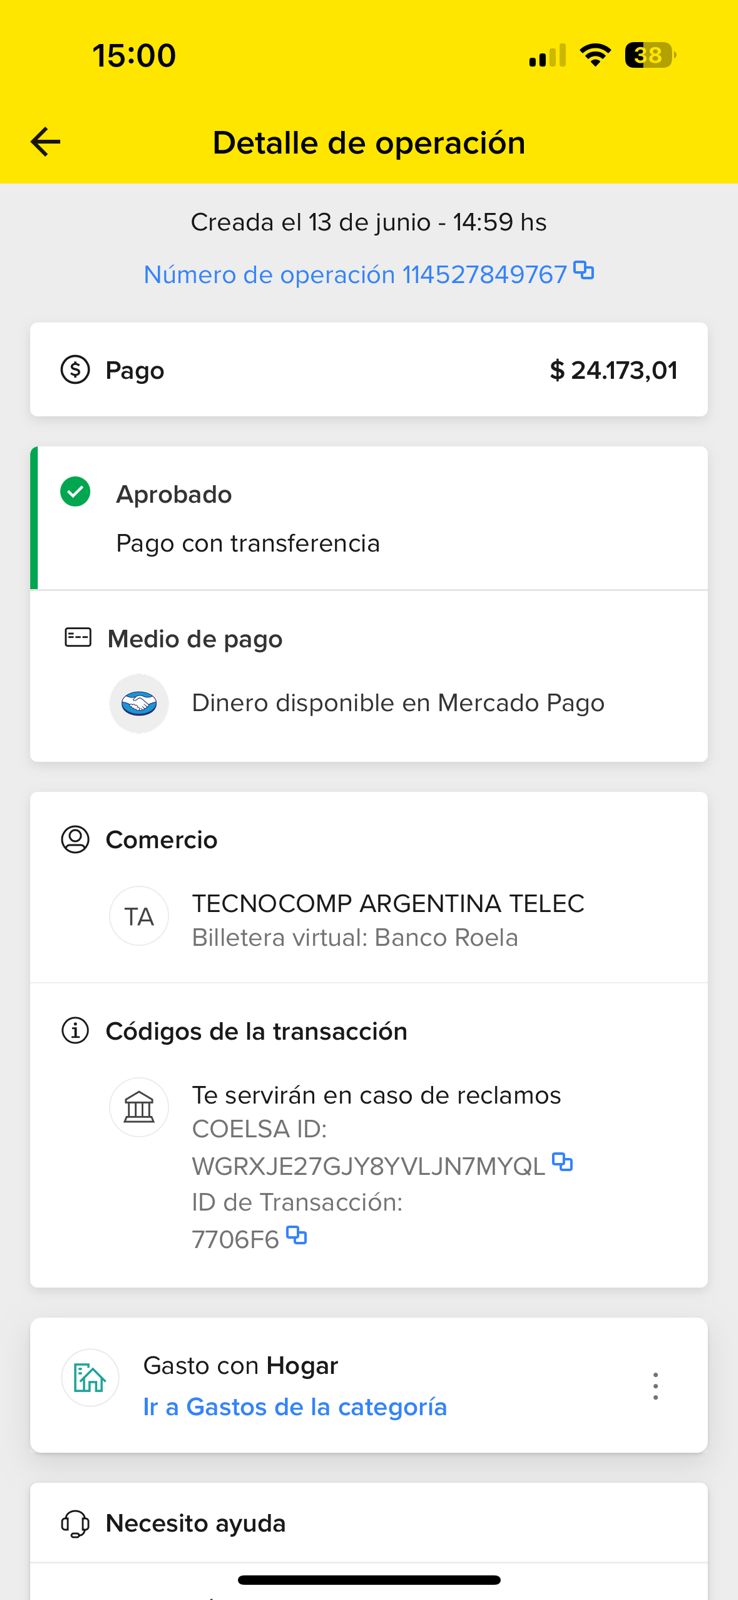
Task: Tap the bank building icon
Action: 139,1108
